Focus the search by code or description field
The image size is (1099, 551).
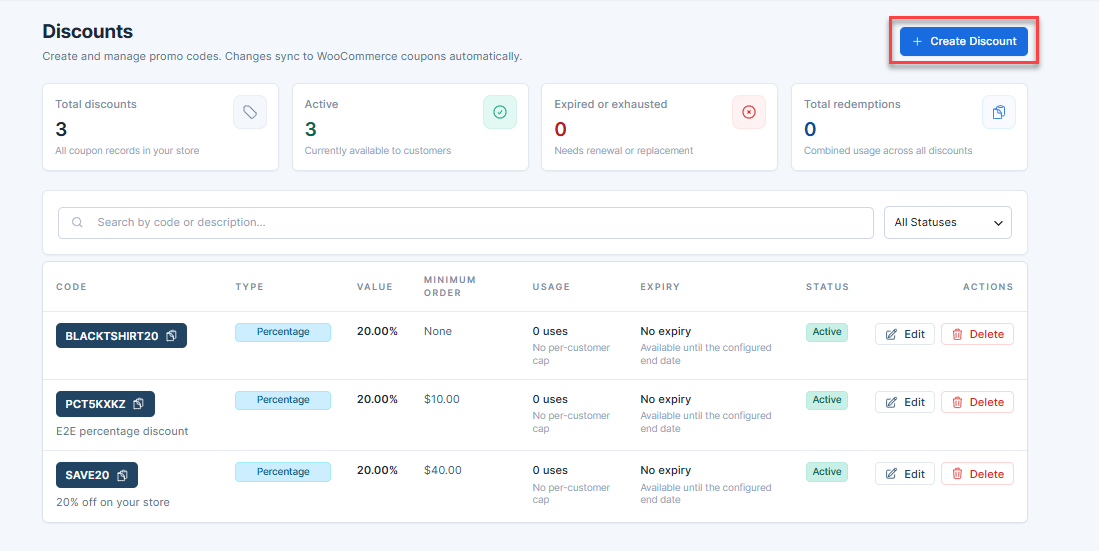click(x=465, y=222)
